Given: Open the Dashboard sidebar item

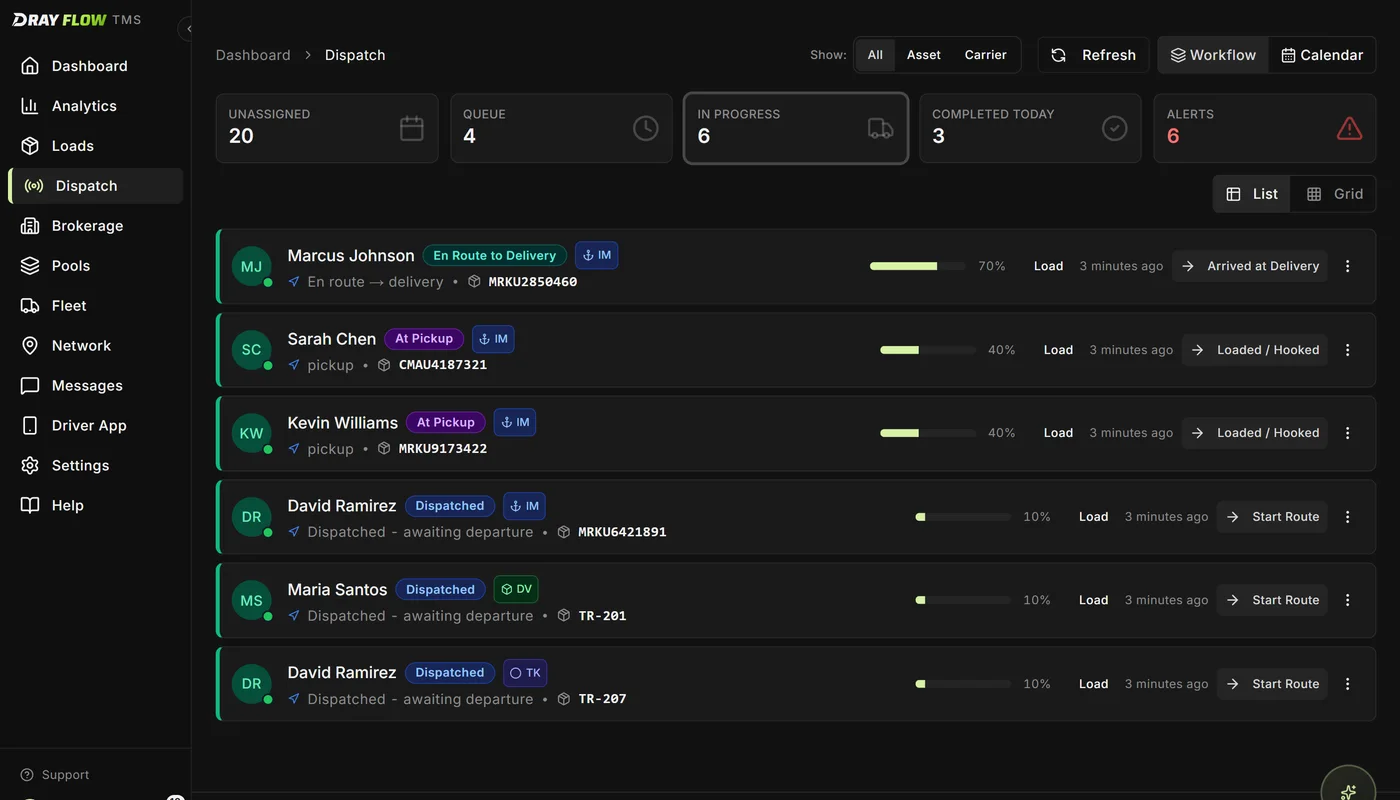Looking at the screenshot, I should click(x=95, y=66).
